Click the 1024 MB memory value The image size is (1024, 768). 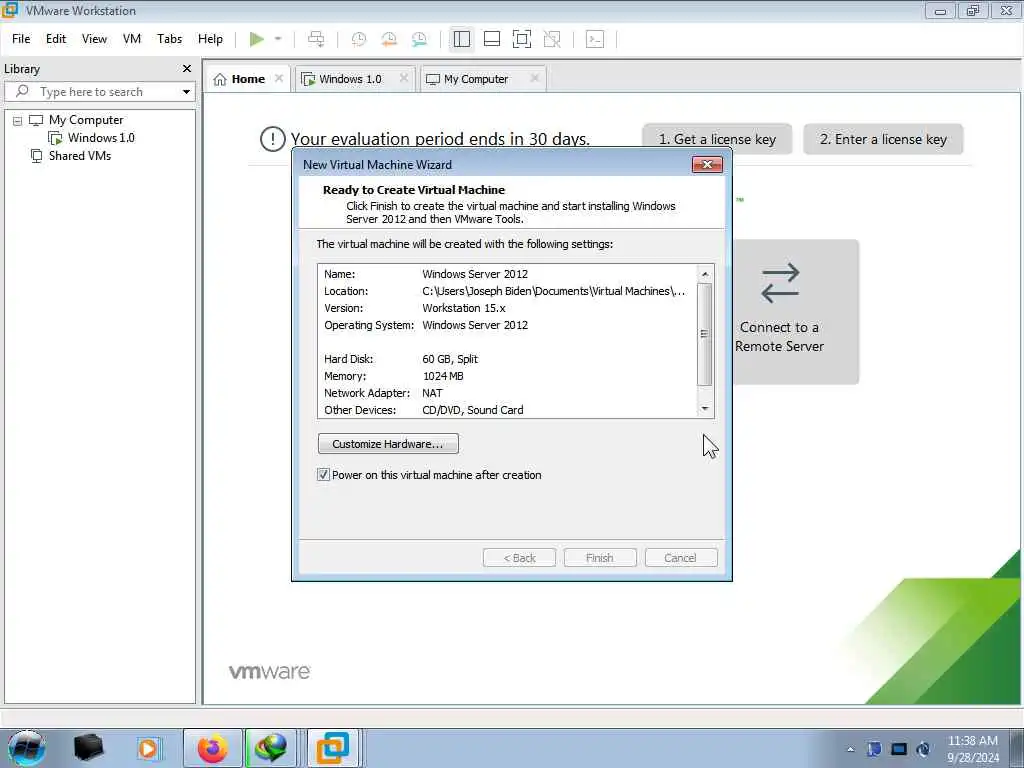443,376
